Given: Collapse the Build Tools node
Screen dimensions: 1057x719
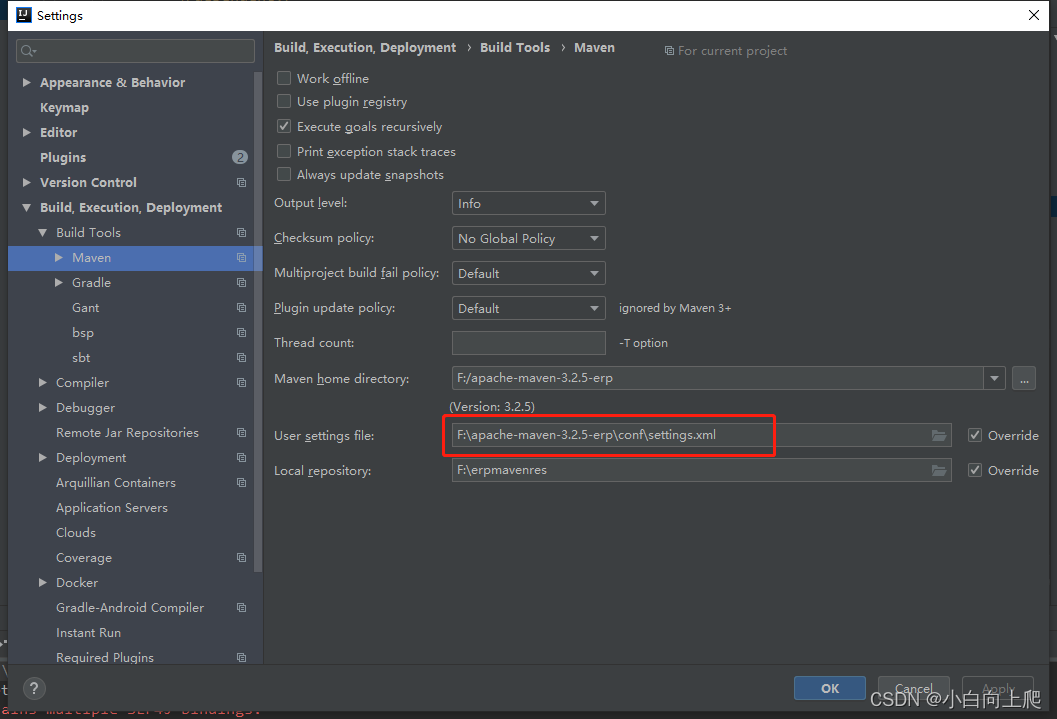Looking at the screenshot, I should click(42, 232).
